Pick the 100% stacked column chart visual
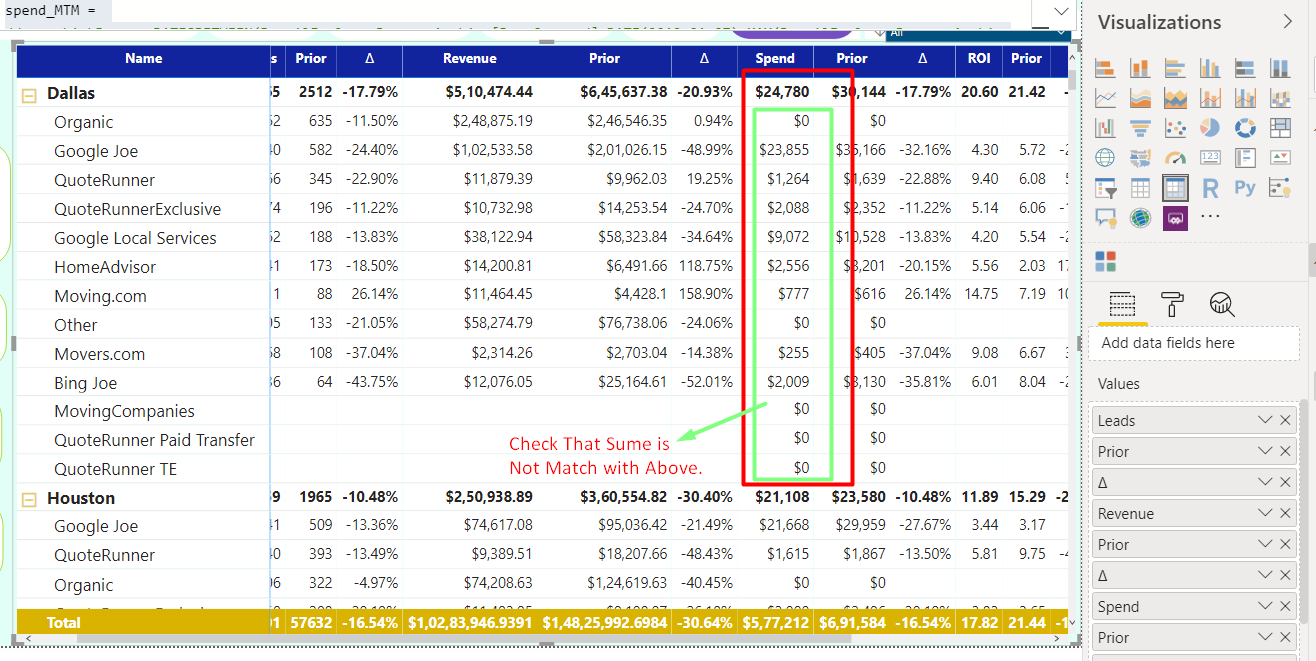The width and height of the screenshot is (1316, 661). point(1280,68)
